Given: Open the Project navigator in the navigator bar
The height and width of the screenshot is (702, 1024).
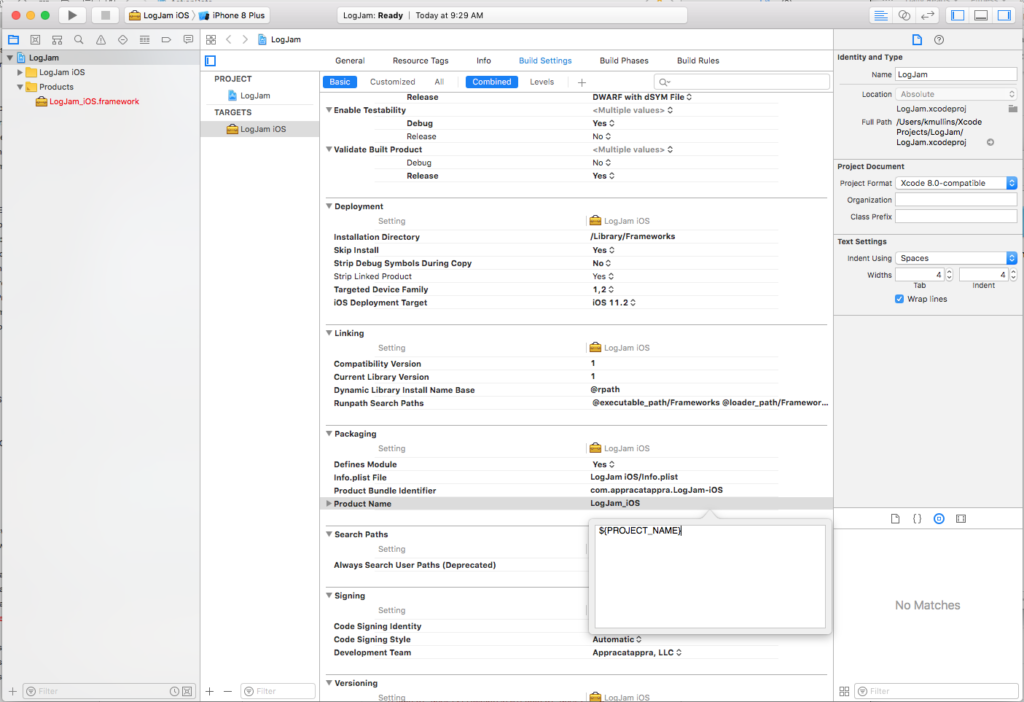Looking at the screenshot, I should [x=13, y=38].
